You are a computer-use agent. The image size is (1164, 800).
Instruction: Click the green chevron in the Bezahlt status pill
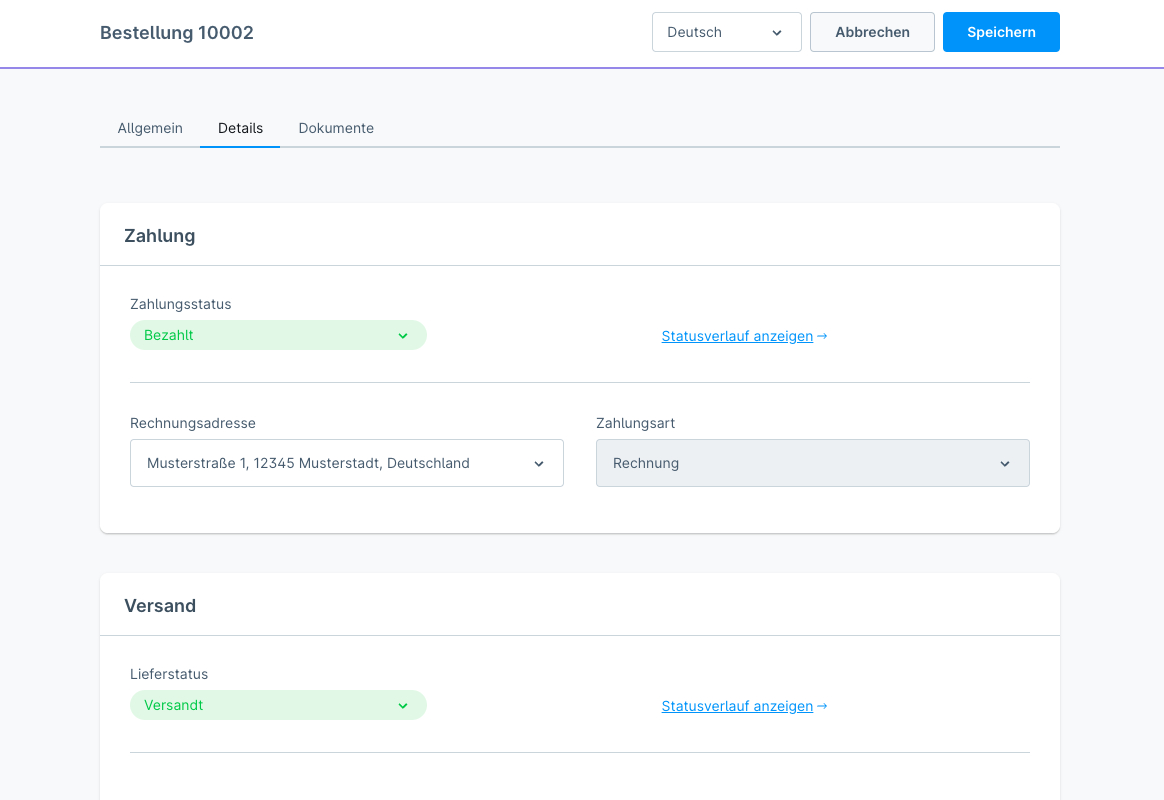(x=403, y=336)
